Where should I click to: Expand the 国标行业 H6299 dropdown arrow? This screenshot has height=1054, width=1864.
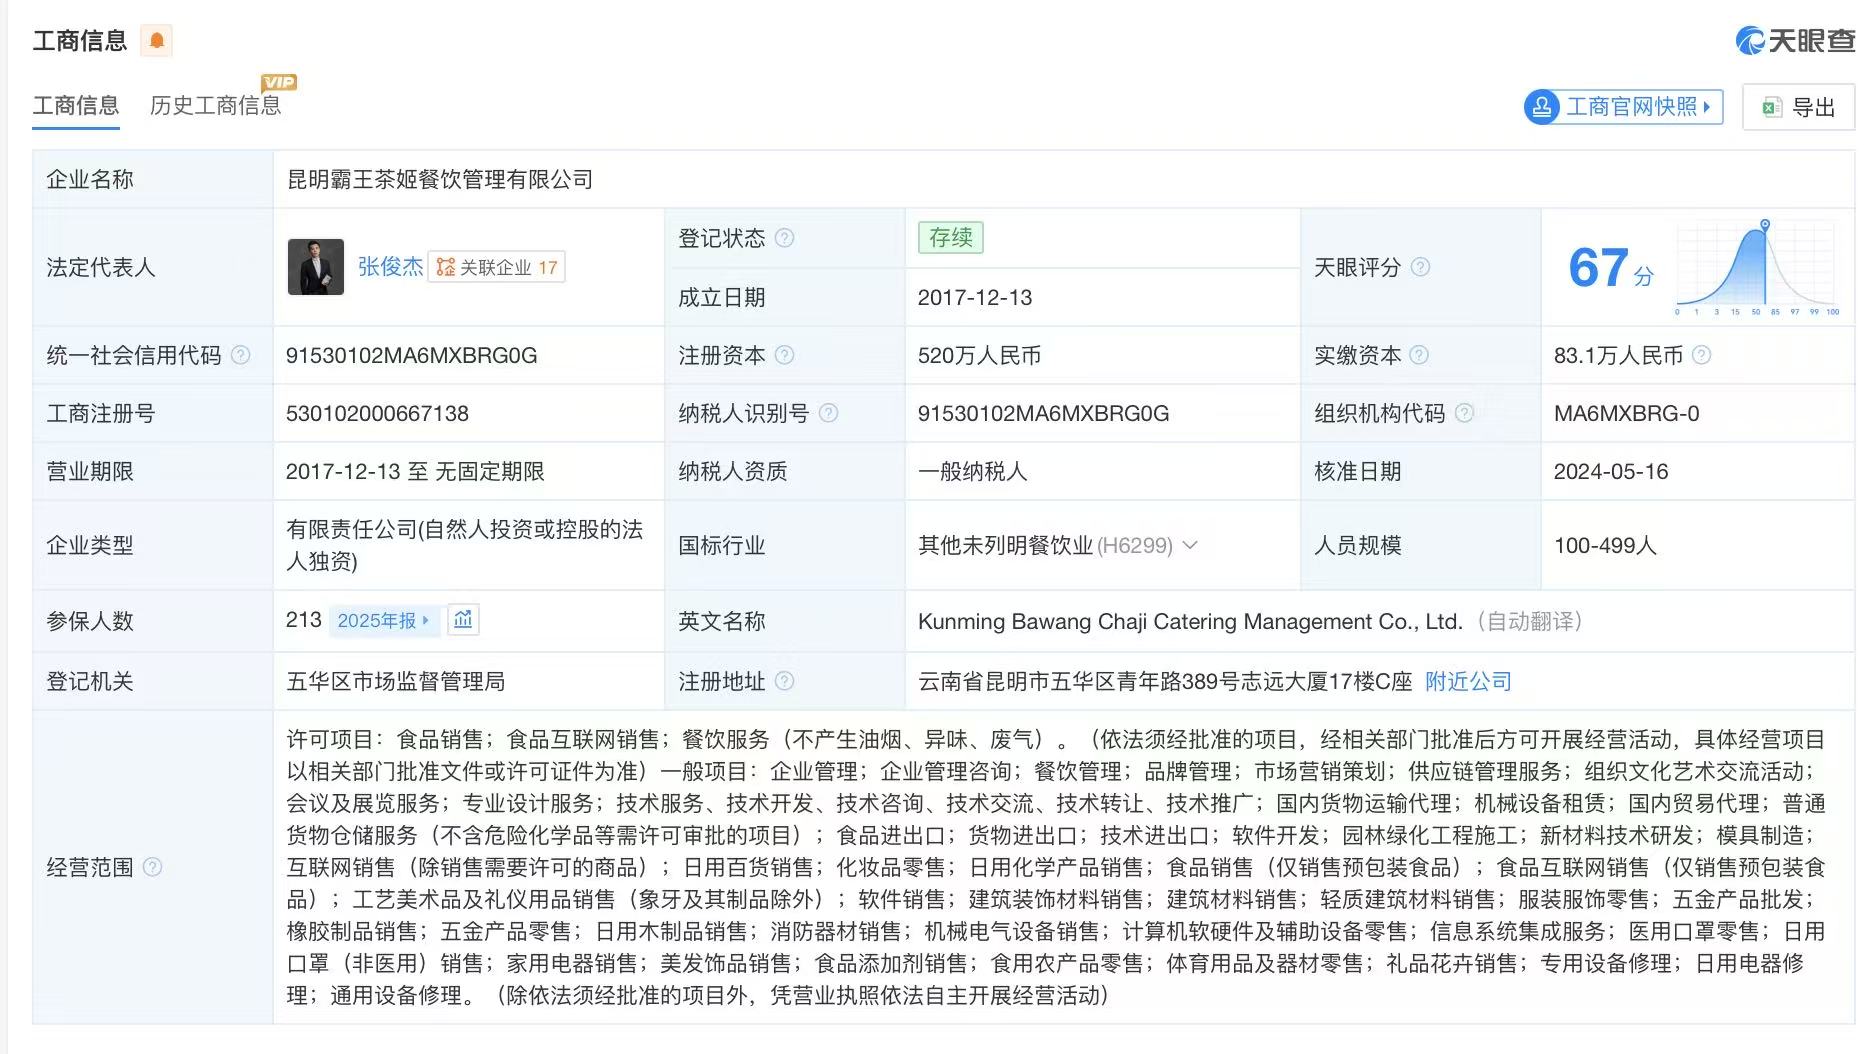1190,545
